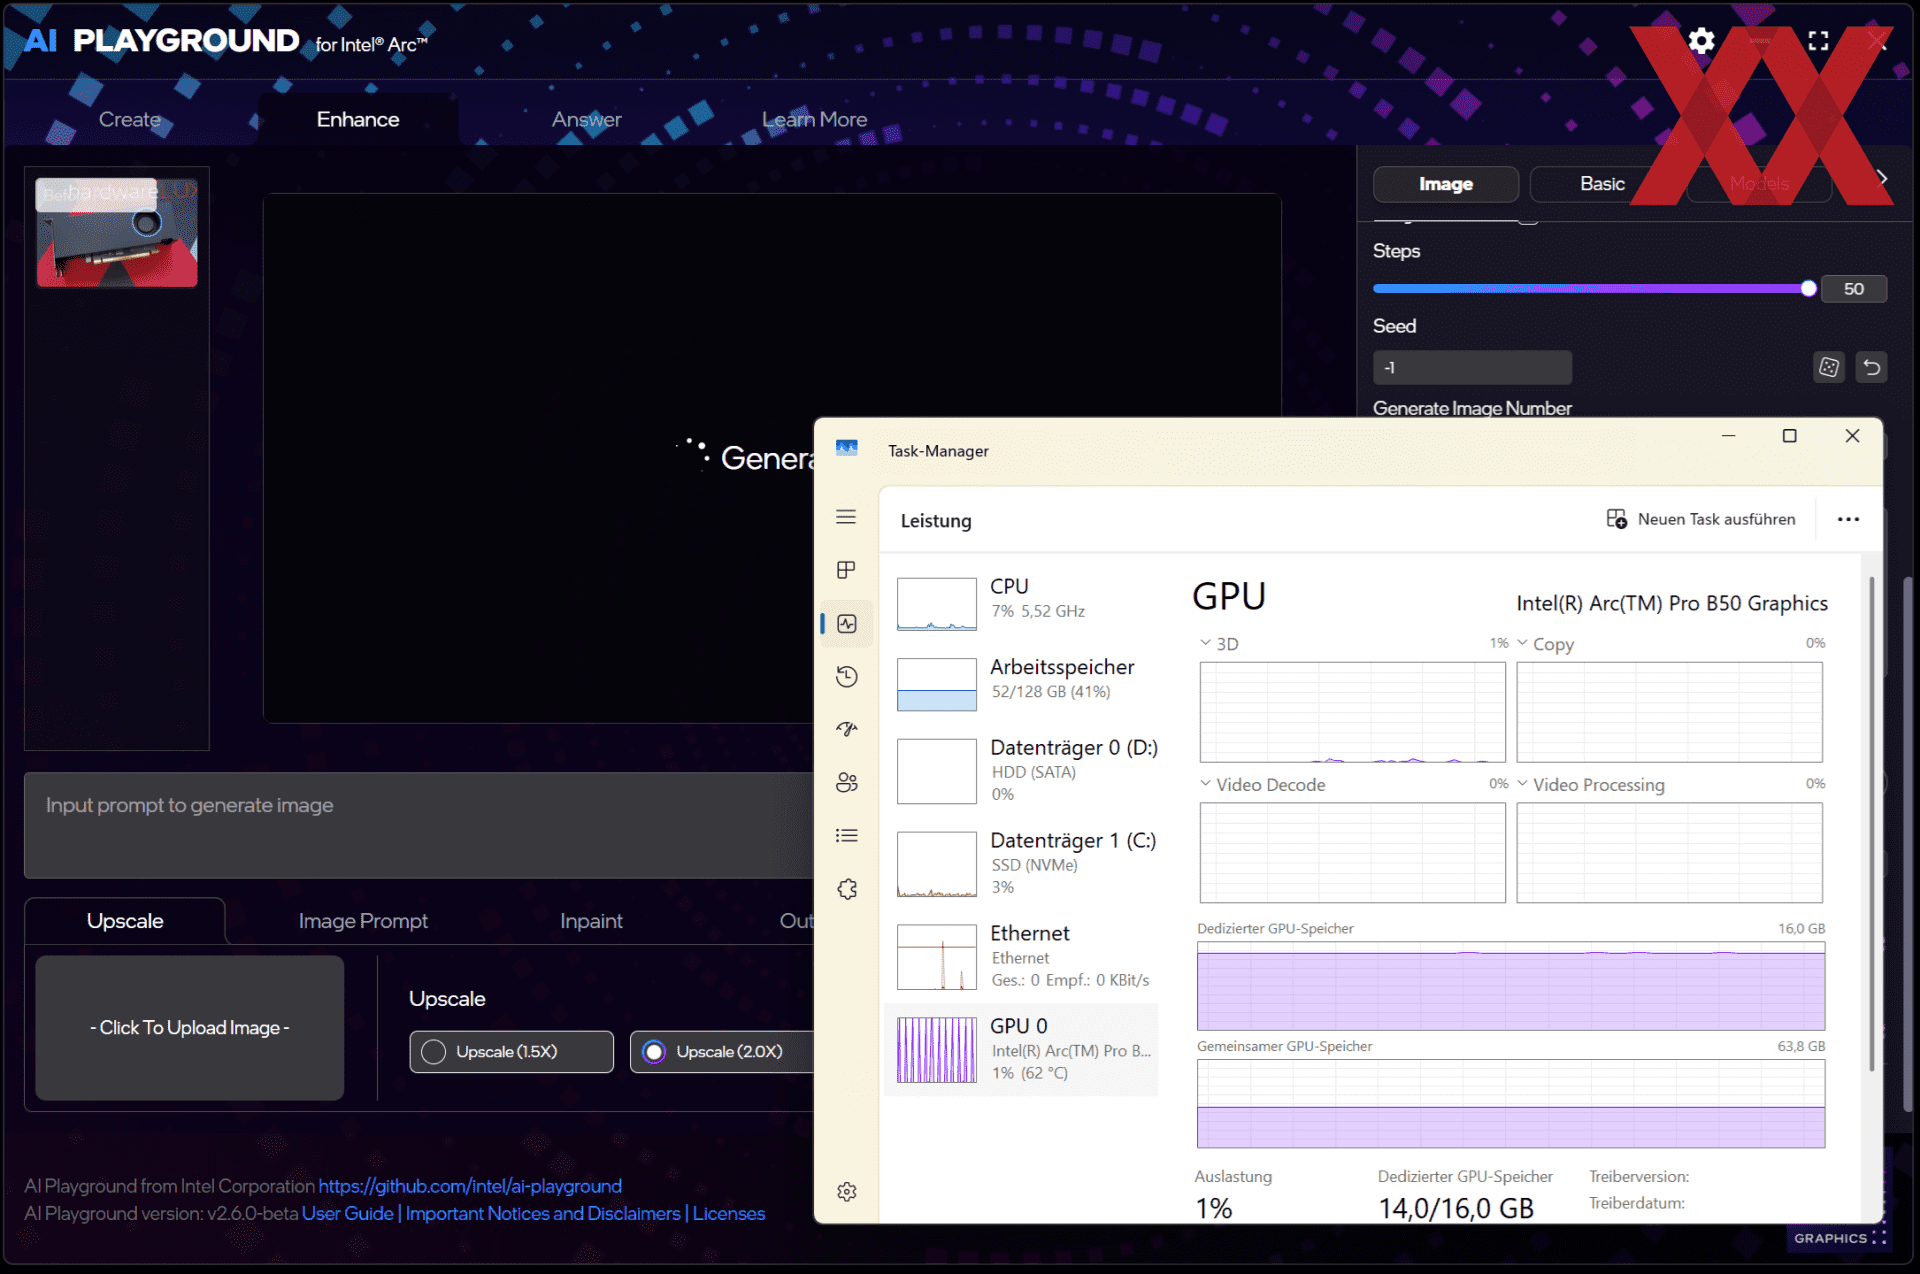The image size is (1920, 1274).
Task: Switch to the Enhance tab
Action: click(358, 119)
